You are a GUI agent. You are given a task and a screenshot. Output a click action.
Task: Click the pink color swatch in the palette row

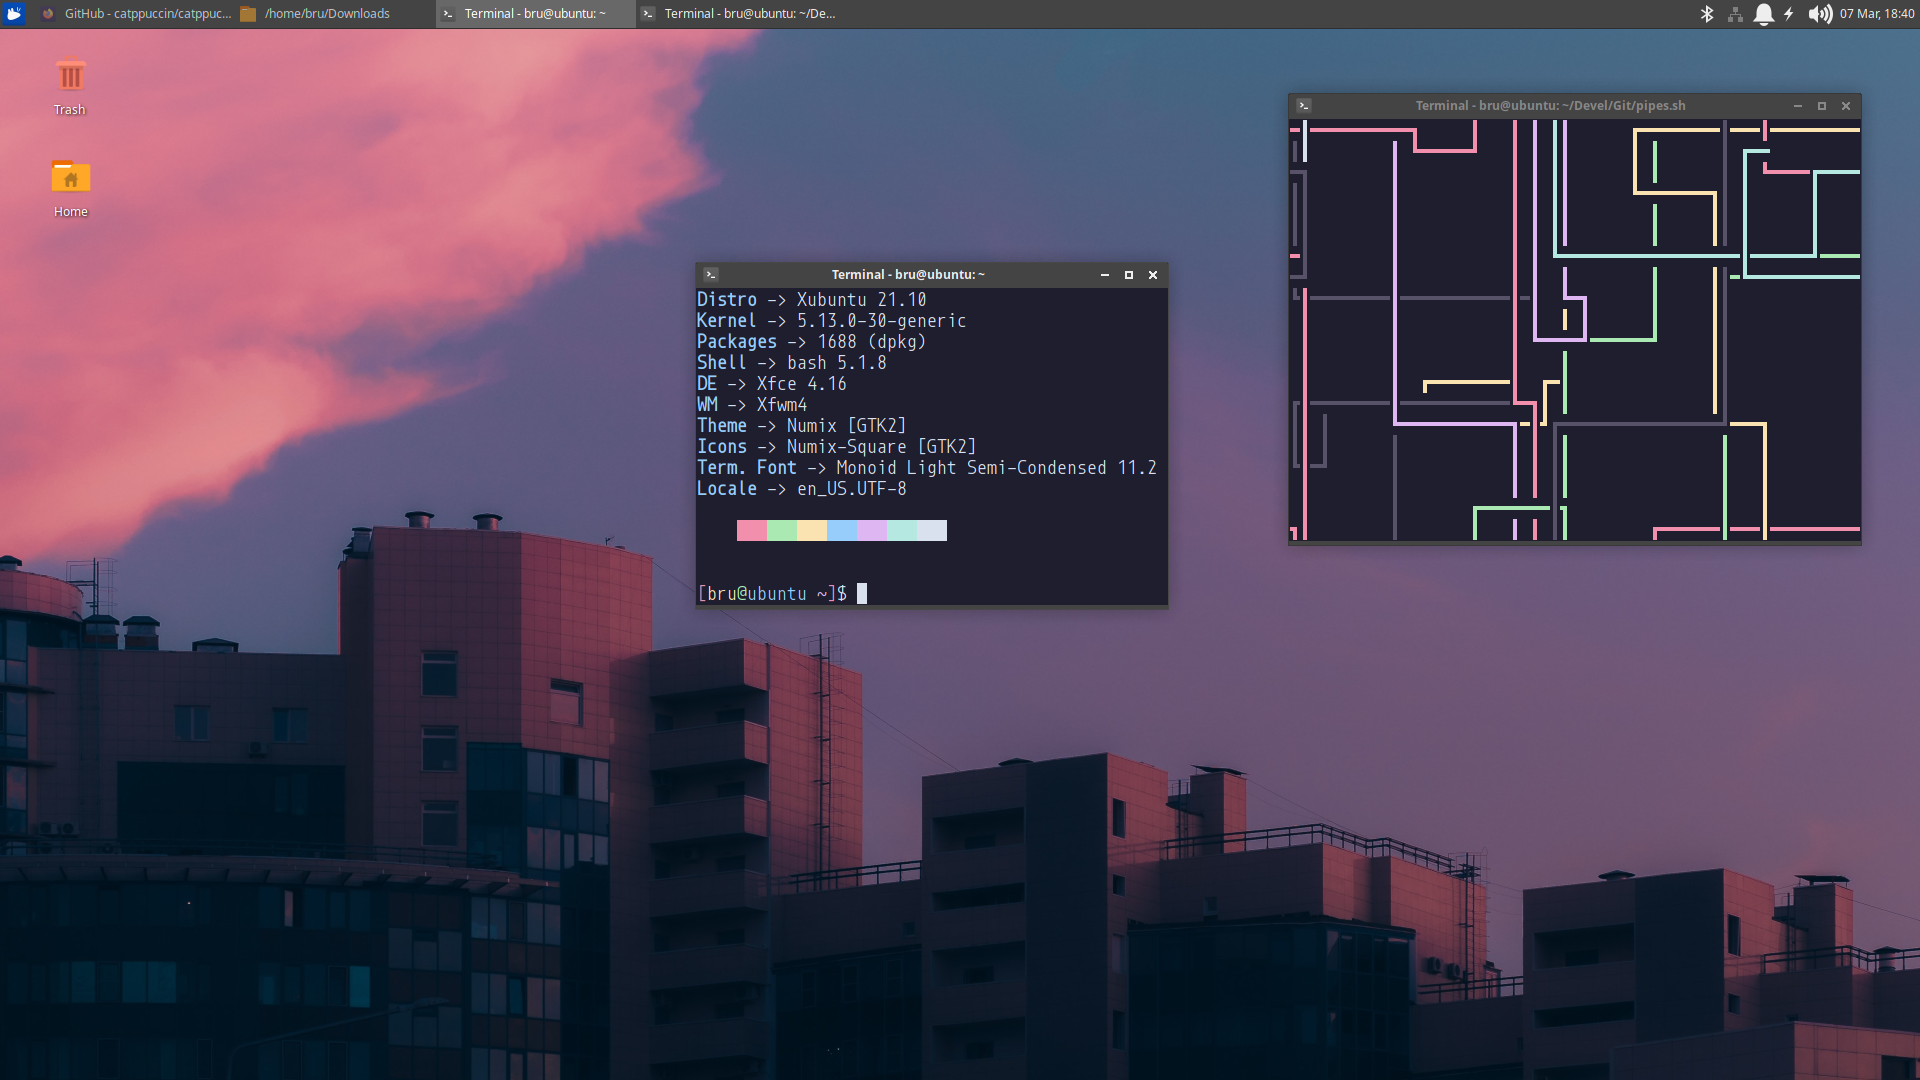click(x=751, y=530)
